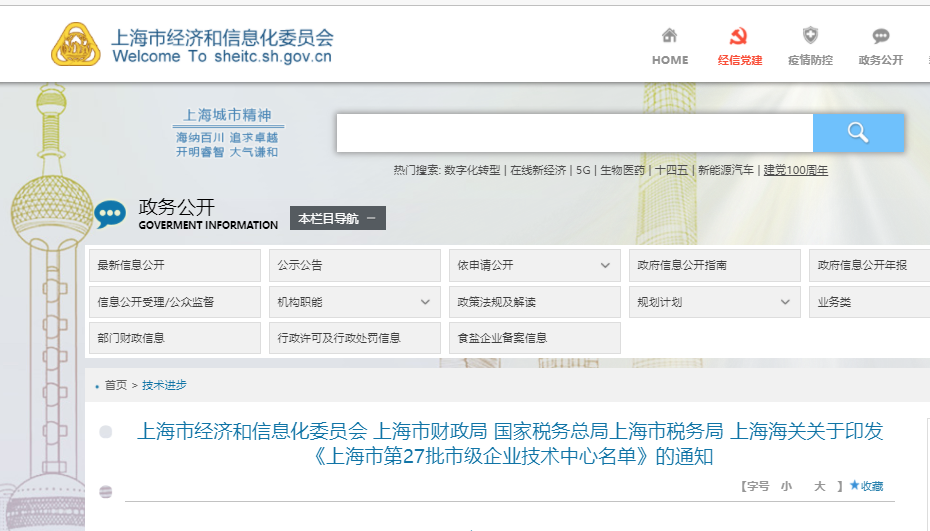
Task: Collapse the 本栏目导航 toggle
Action: click(x=338, y=219)
